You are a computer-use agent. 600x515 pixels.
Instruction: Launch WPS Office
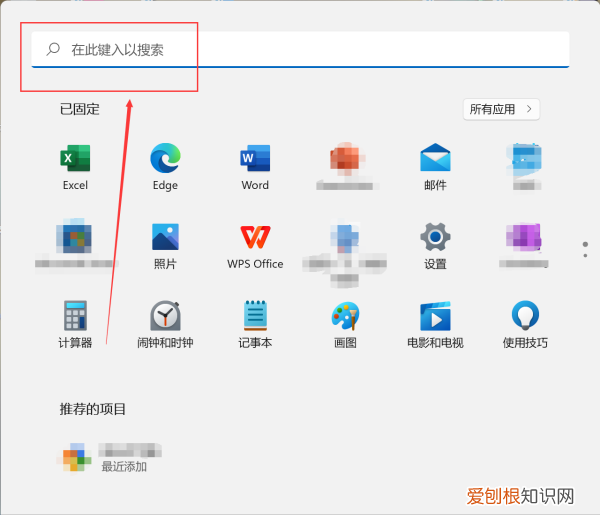click(255, 246)
